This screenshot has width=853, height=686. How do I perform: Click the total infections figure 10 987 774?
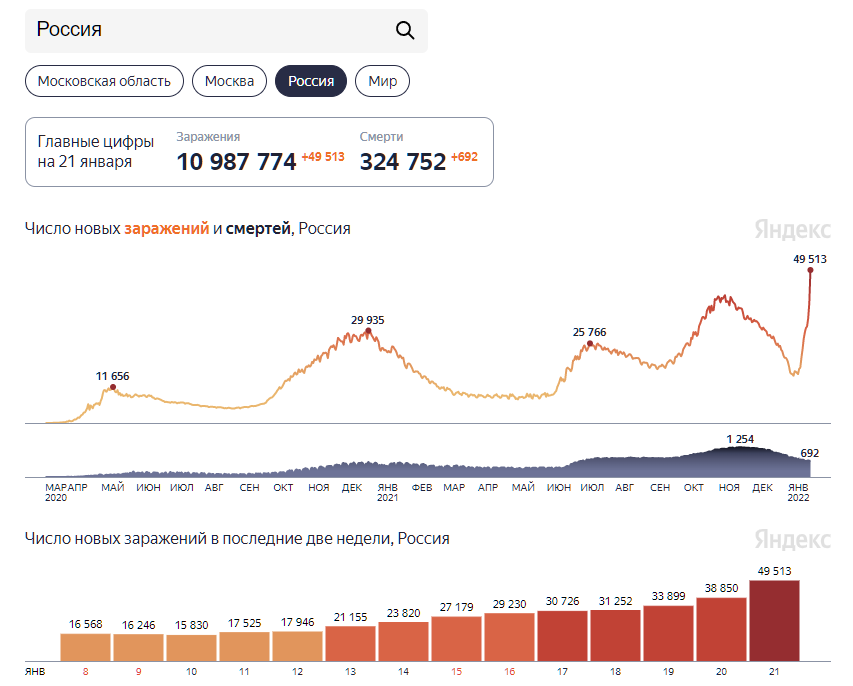tap(236, 161)
